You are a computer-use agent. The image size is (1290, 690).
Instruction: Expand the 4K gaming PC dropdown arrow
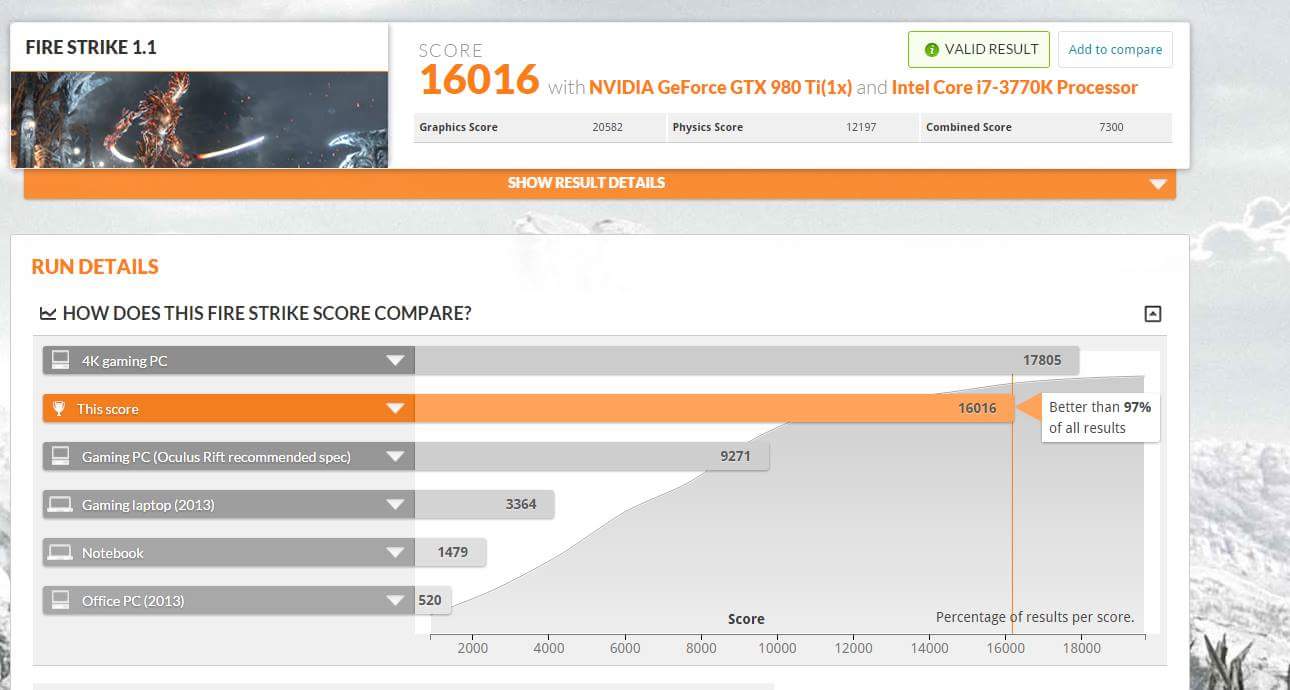click(x=396, y=361)
